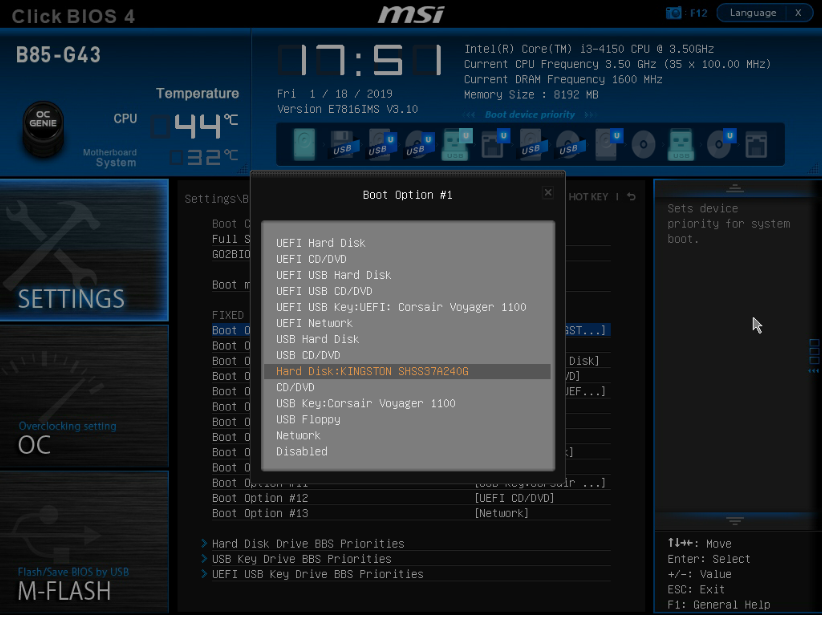Select USB Floppy in boot list
The width and height of the screenshot is (824, 628).
(x=308, y=419)
